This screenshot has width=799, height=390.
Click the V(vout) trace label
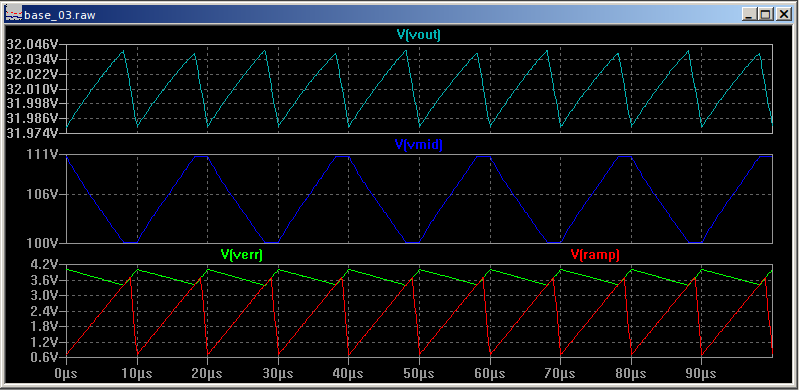418,35
